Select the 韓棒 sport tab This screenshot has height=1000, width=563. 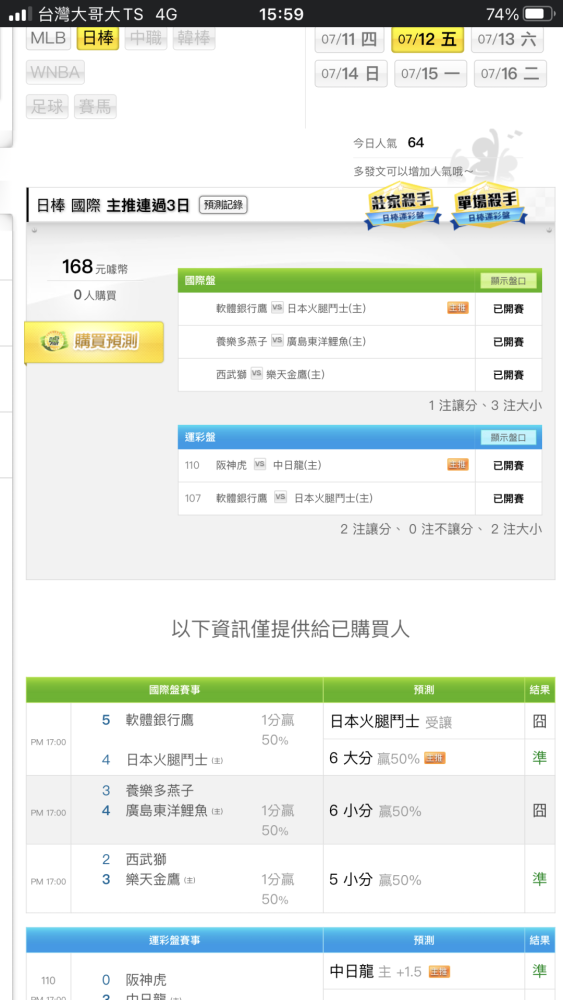(x=194, y=38)
